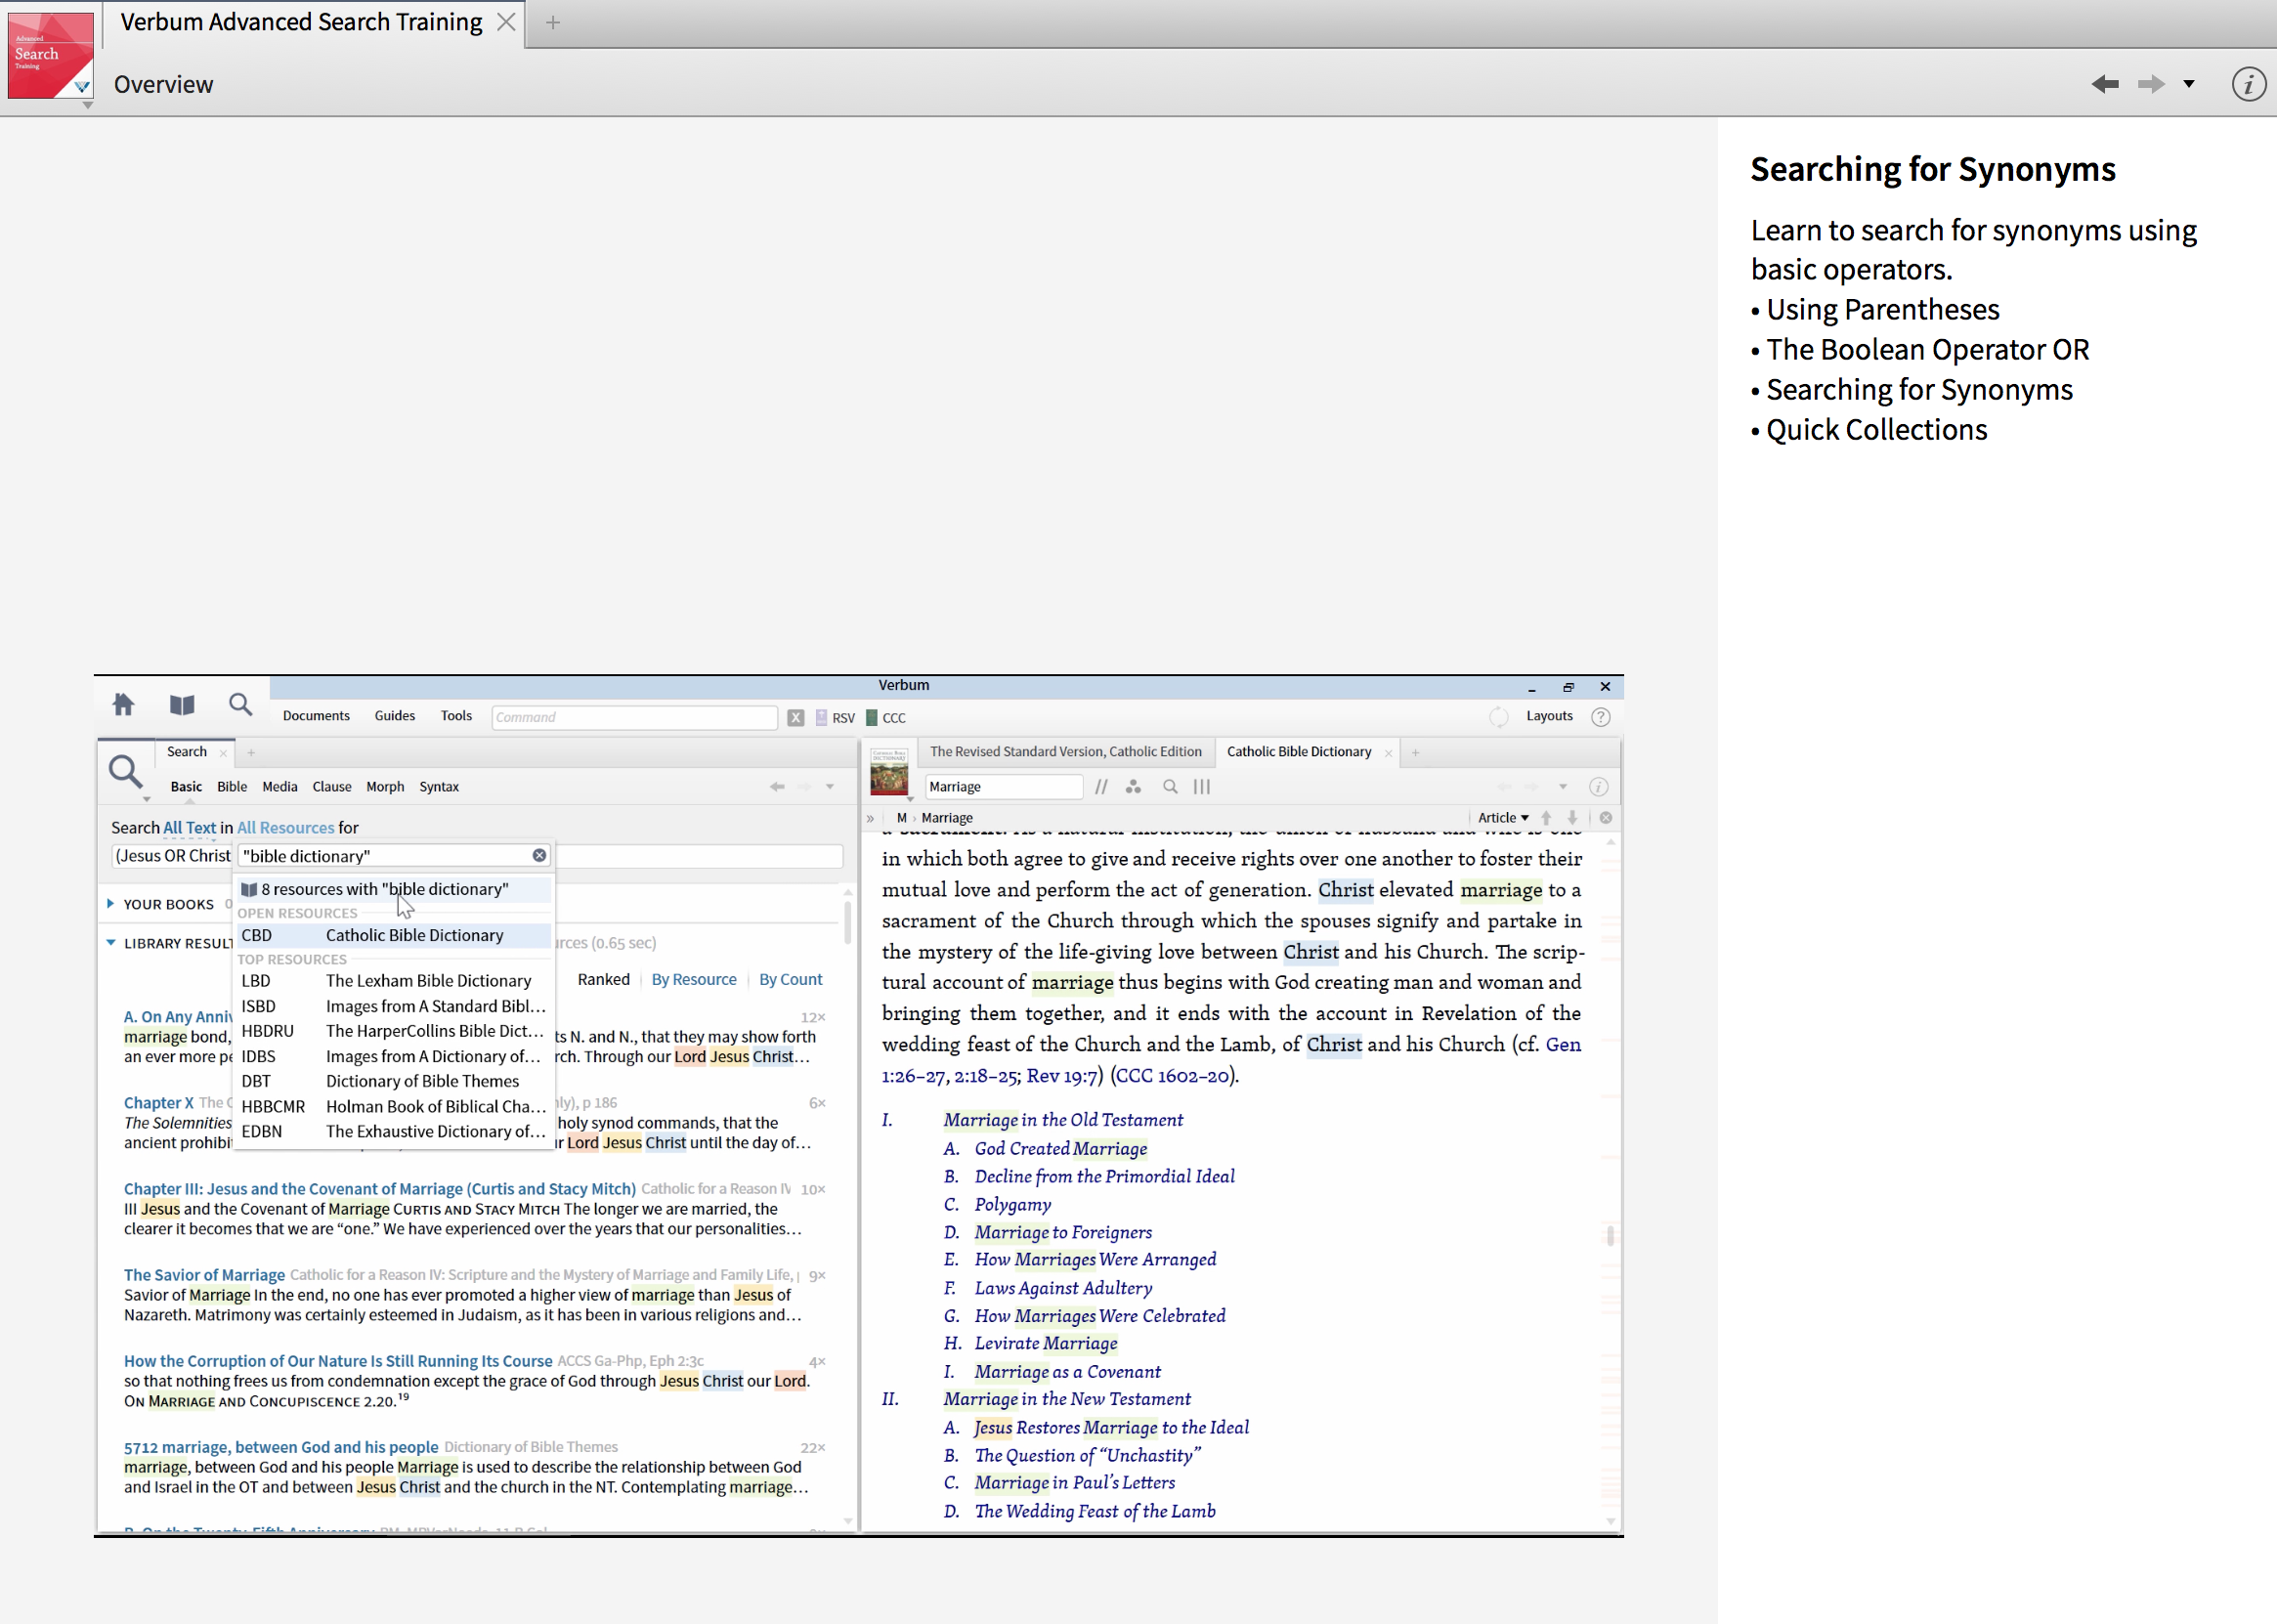This screenshot has height=1624, width=2277.
Task: Click the Layouts help question mark icon
Action: pos(1600,717)
